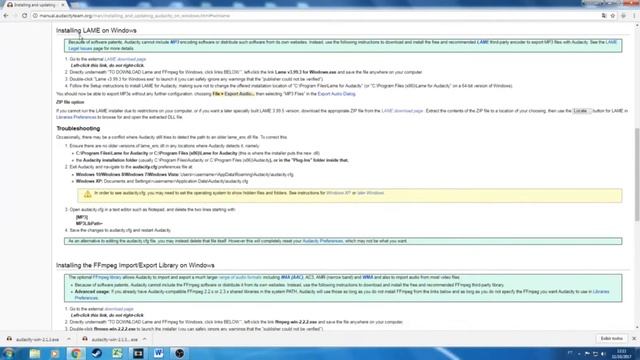Click the MP3LibPath= text line
640x360 pixels.
click(89, 224)
